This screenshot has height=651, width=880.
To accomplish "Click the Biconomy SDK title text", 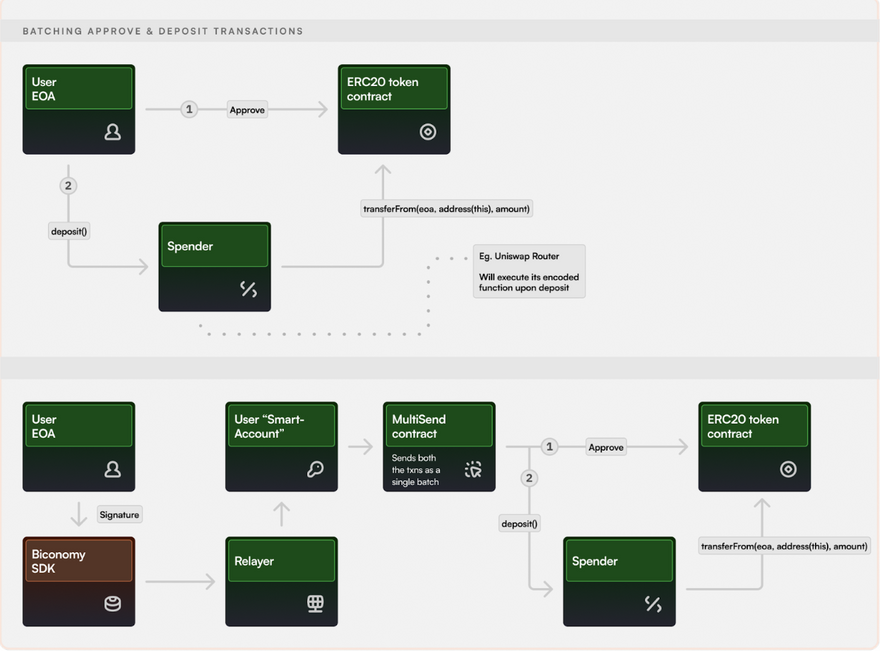I will point(59,561).
